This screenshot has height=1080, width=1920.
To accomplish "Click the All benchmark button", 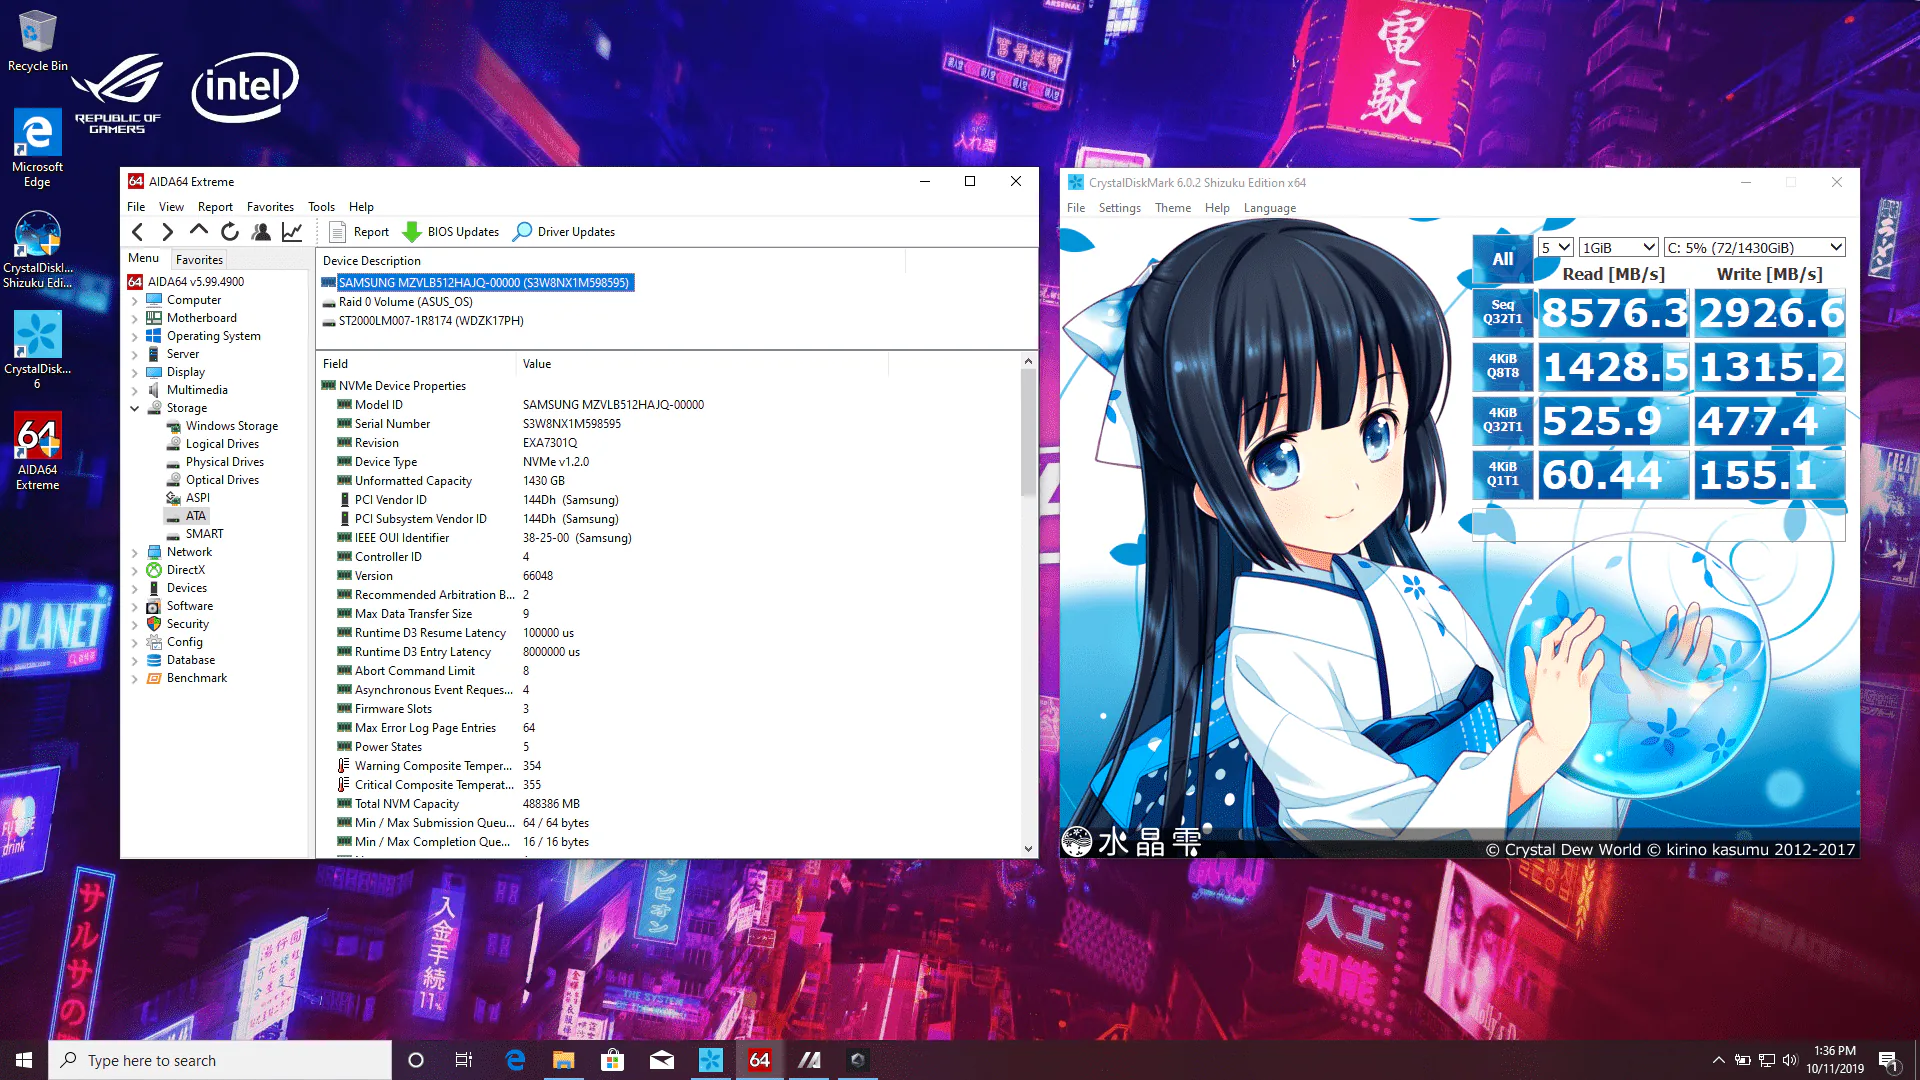I will pyautogui.click(x=1502, y=259).
